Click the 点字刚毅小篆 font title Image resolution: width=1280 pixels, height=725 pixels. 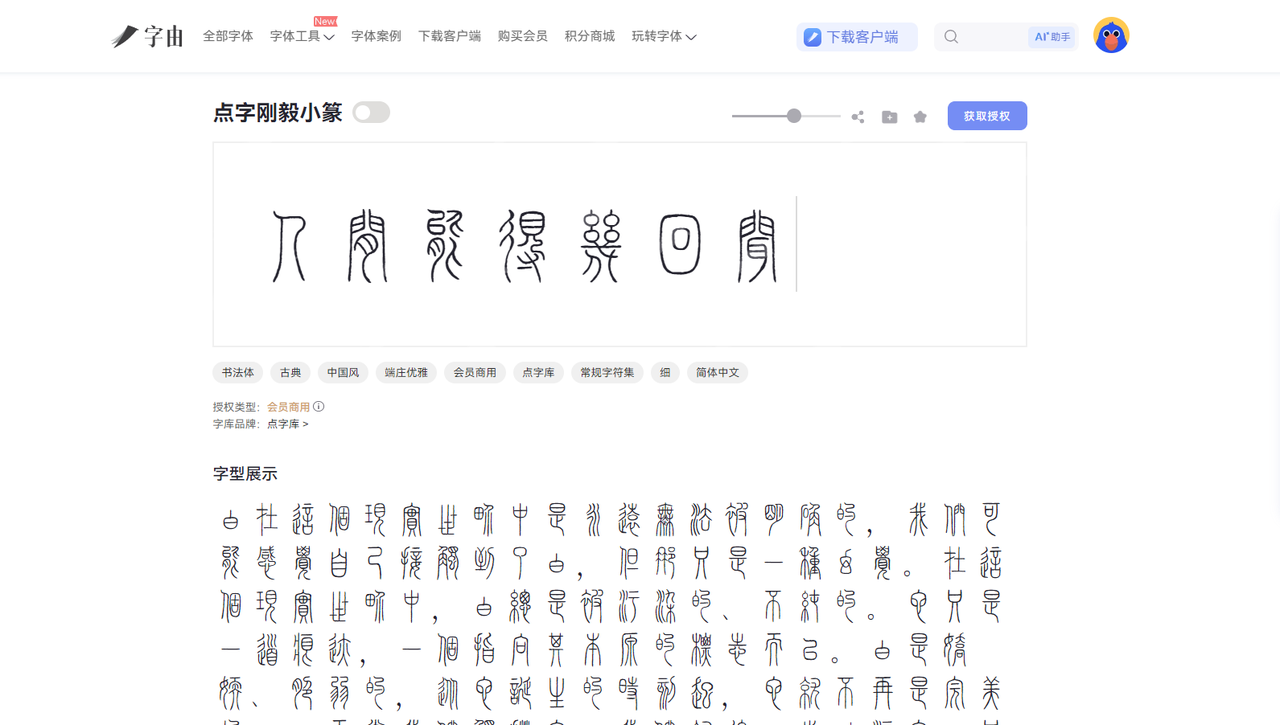click(278, 113)
